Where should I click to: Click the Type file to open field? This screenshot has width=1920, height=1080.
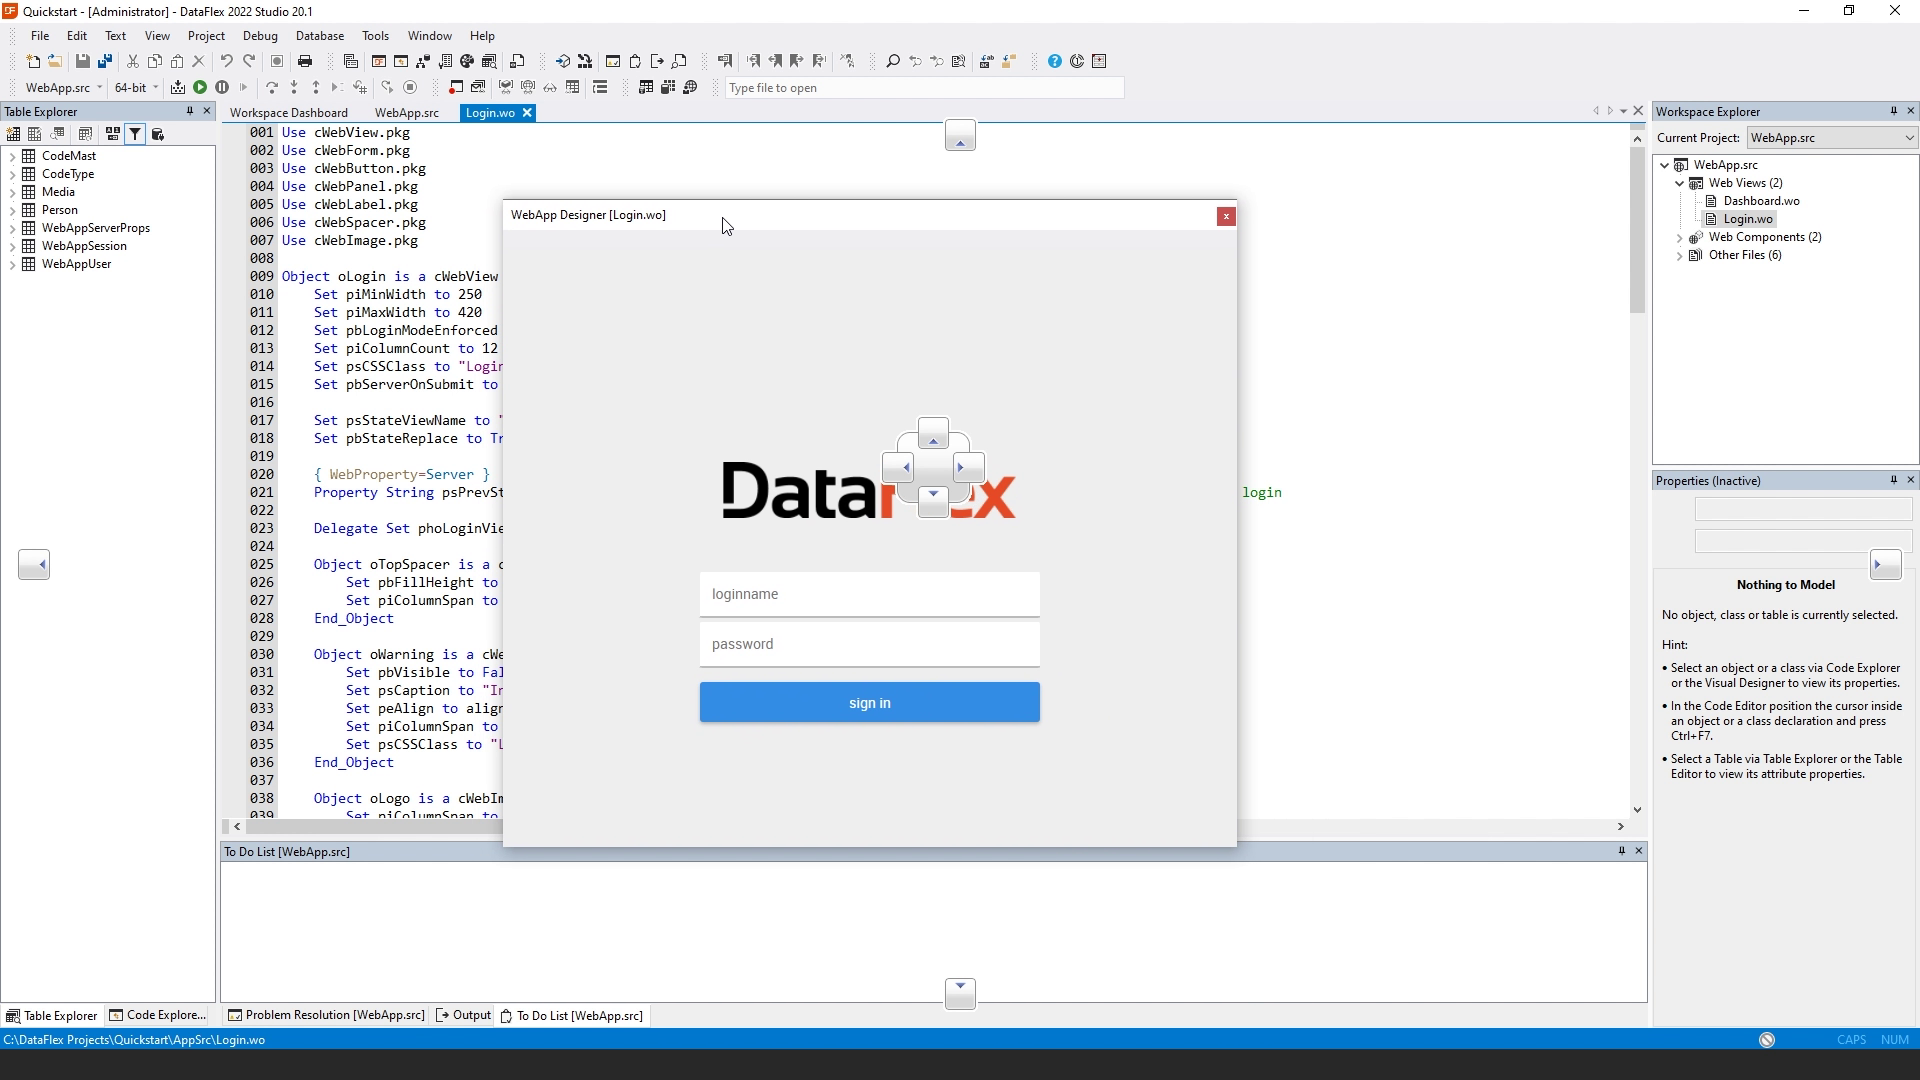point(924,88)
